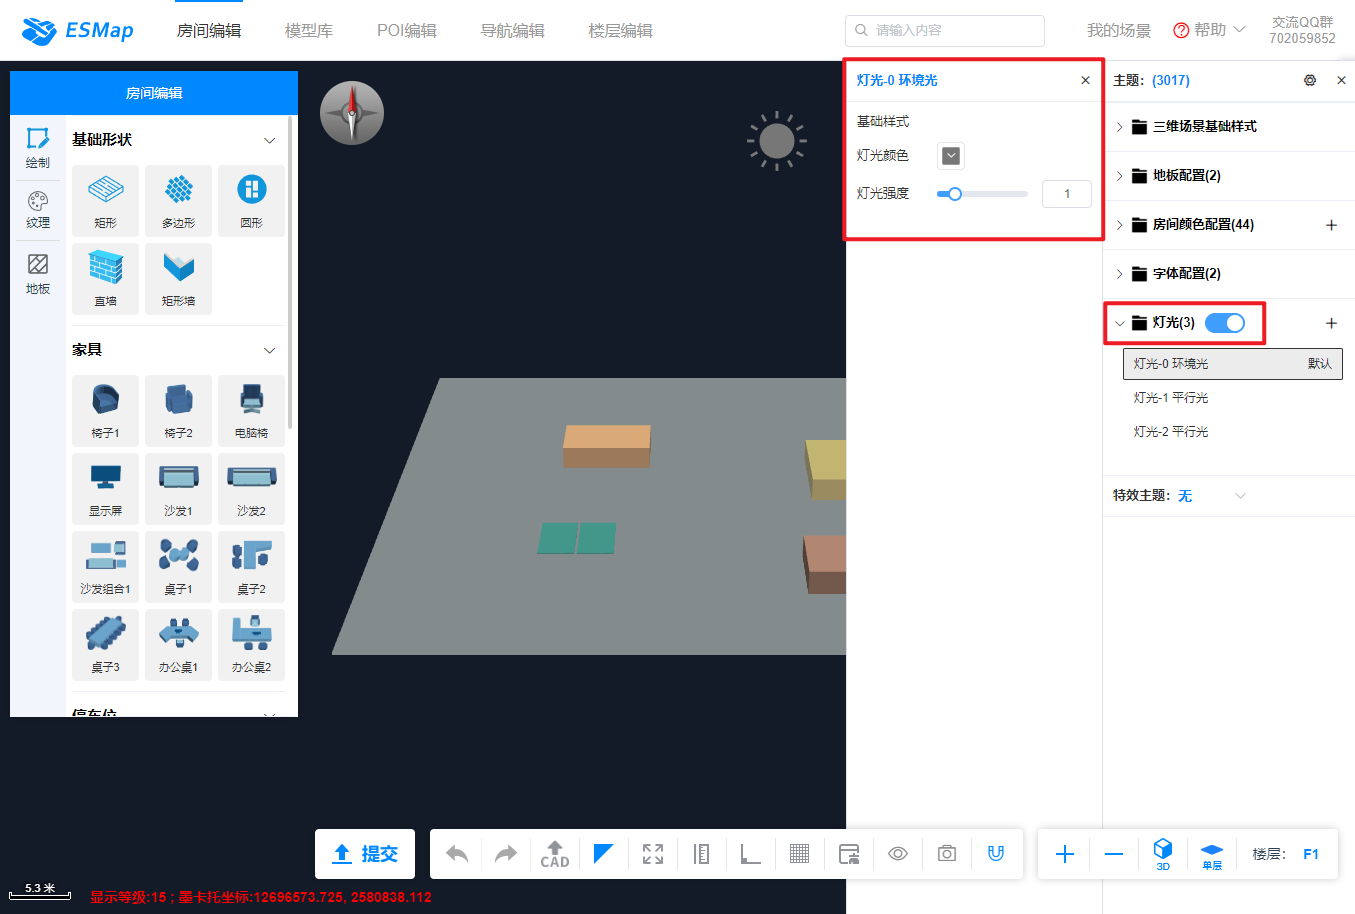Switch to the 导航编辑 tab
Viewport: 1355px width, 914px height.
(x=512, y=31)
